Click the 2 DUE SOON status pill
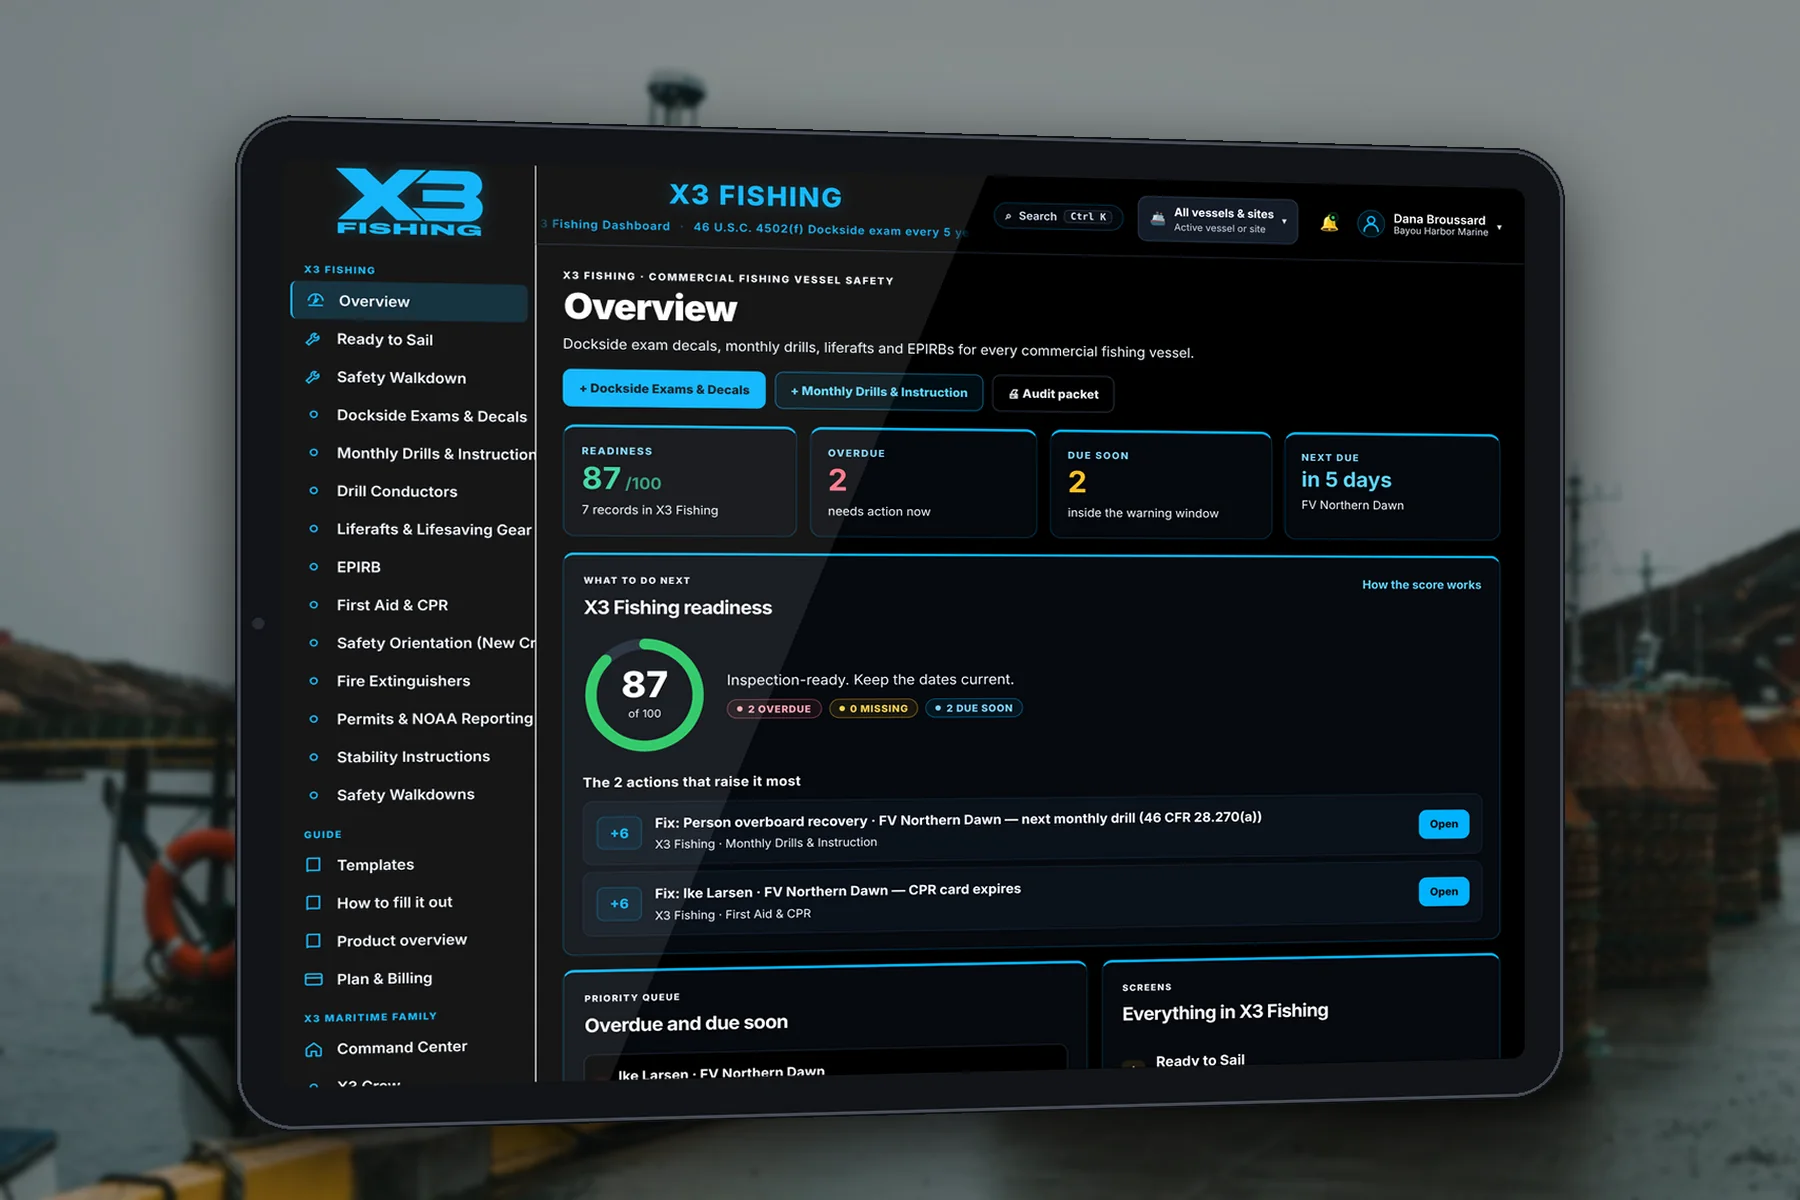Viewport: 1800px width, 1200px height. pos(974,708)
